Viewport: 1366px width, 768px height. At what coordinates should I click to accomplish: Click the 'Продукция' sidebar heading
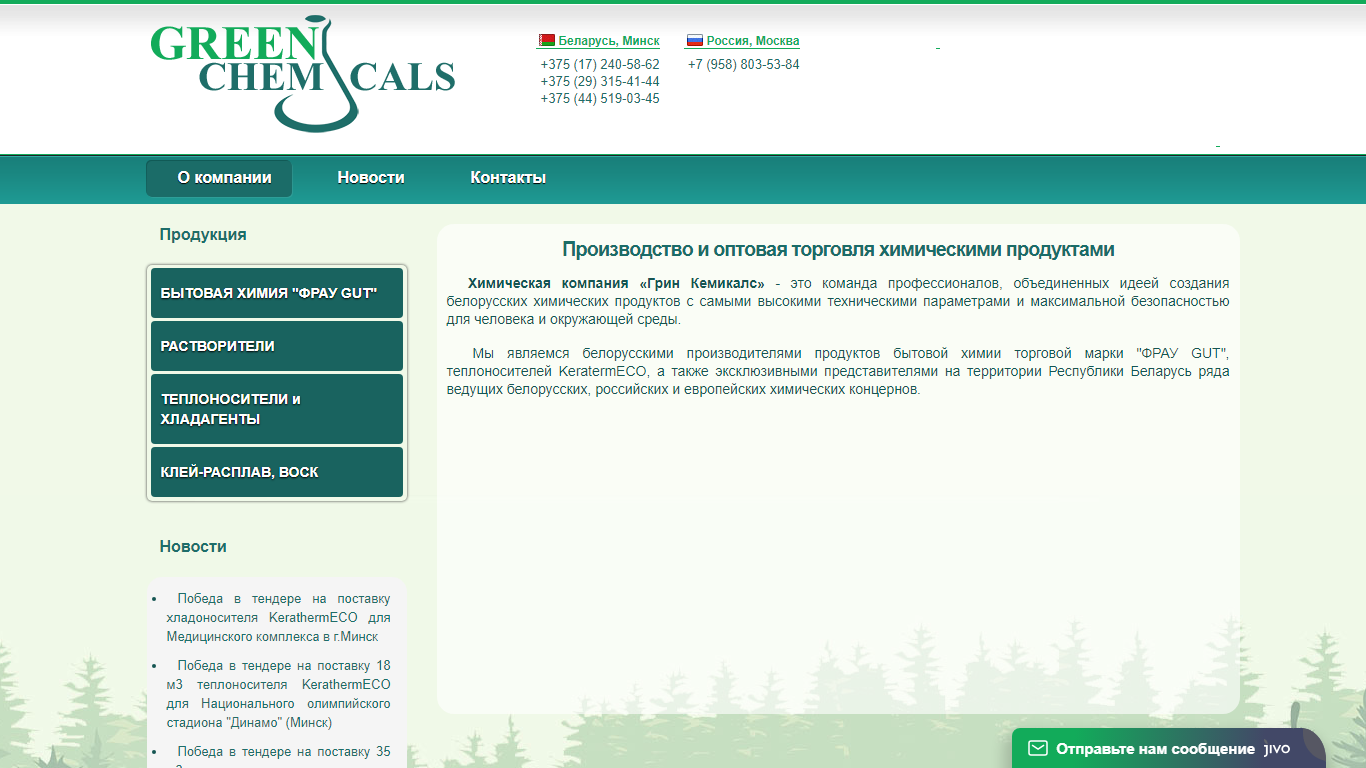pos(203,235)
